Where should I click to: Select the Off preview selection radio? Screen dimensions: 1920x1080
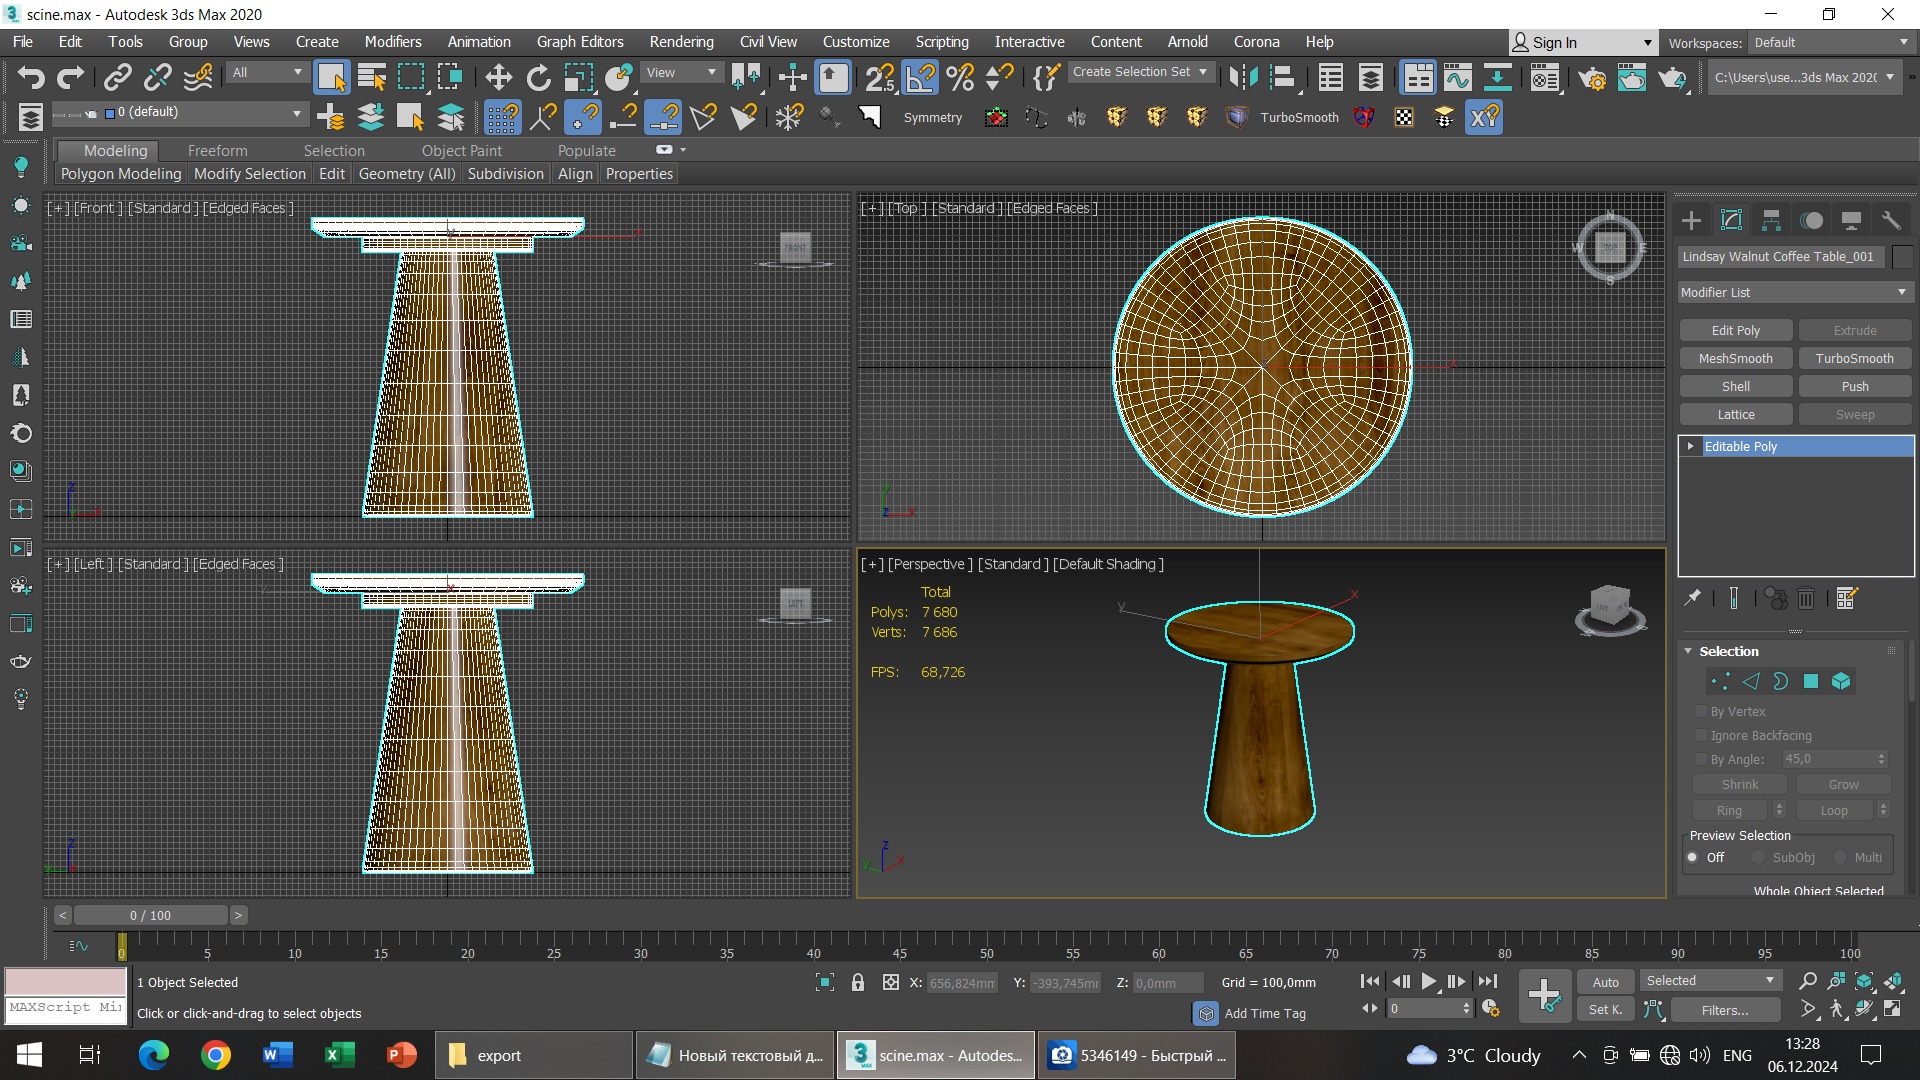pyautogui.click(x=1693, y=857)
